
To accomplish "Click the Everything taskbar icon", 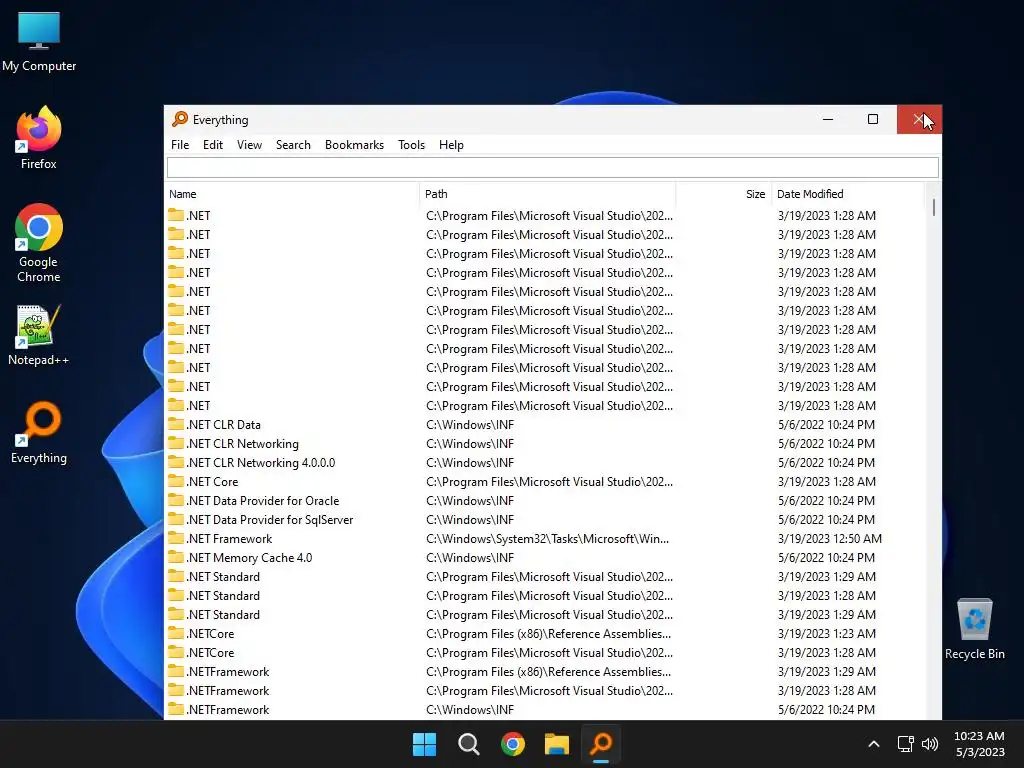I will (x=601, y=744).
